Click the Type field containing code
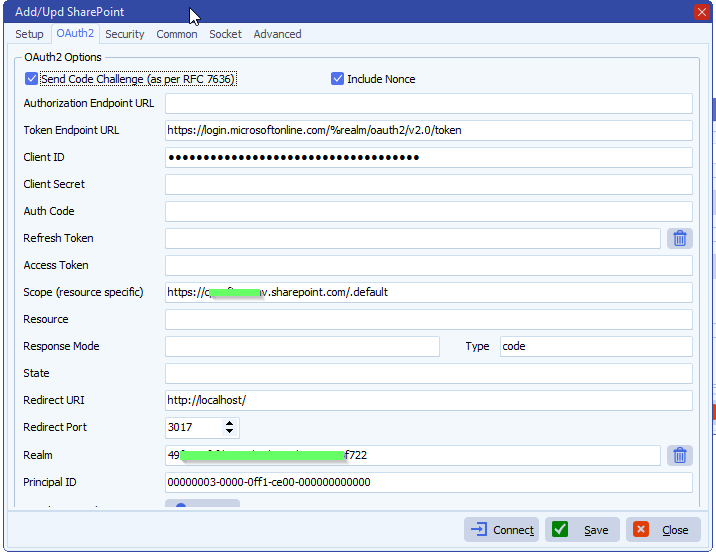Screen dimensions: 716x555 (x=596, y=346)
